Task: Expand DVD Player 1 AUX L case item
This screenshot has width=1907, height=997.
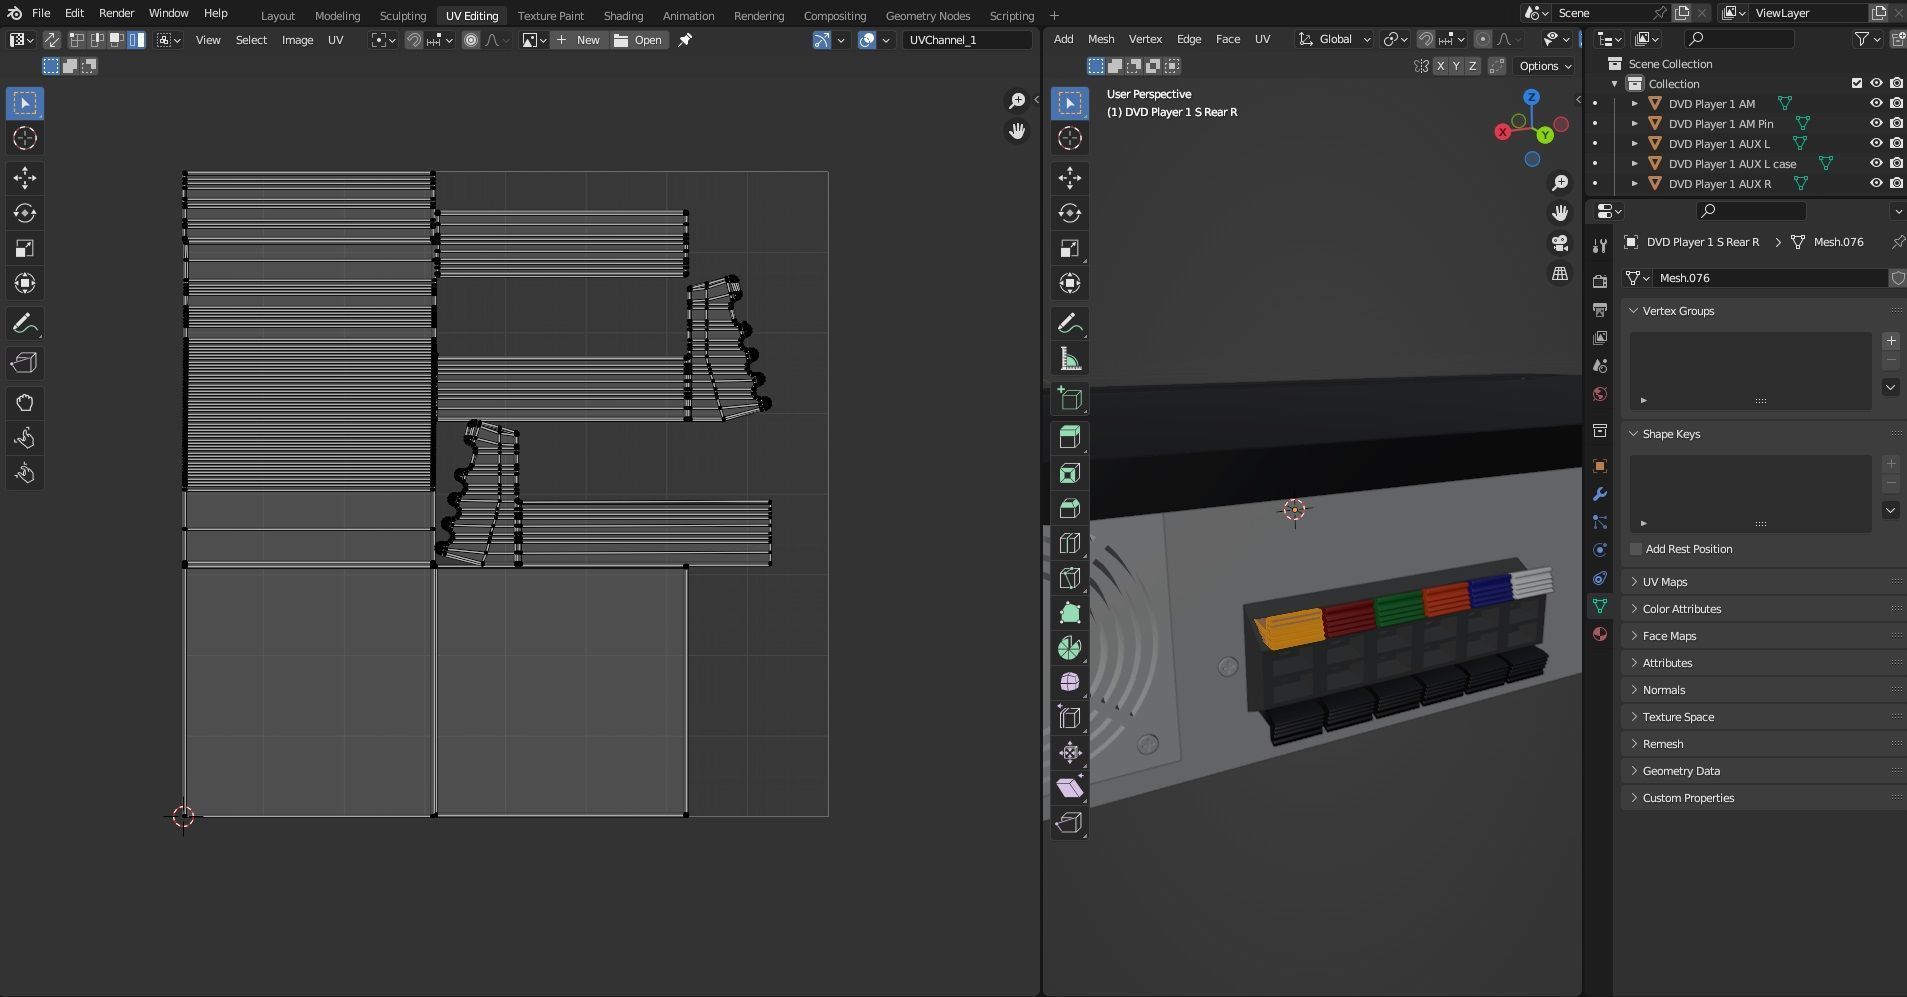Action: coord(1635,164)
